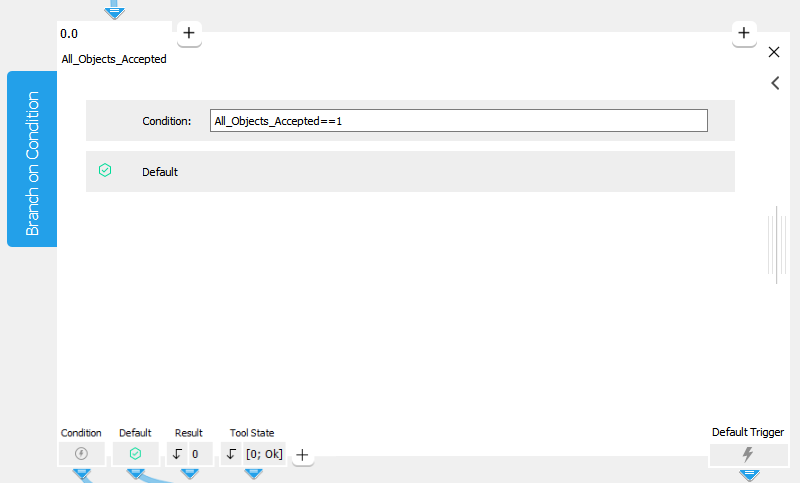The image size is (800, 483).
Task: Click the Tool State value [0; Ok]
Action: 264,454
